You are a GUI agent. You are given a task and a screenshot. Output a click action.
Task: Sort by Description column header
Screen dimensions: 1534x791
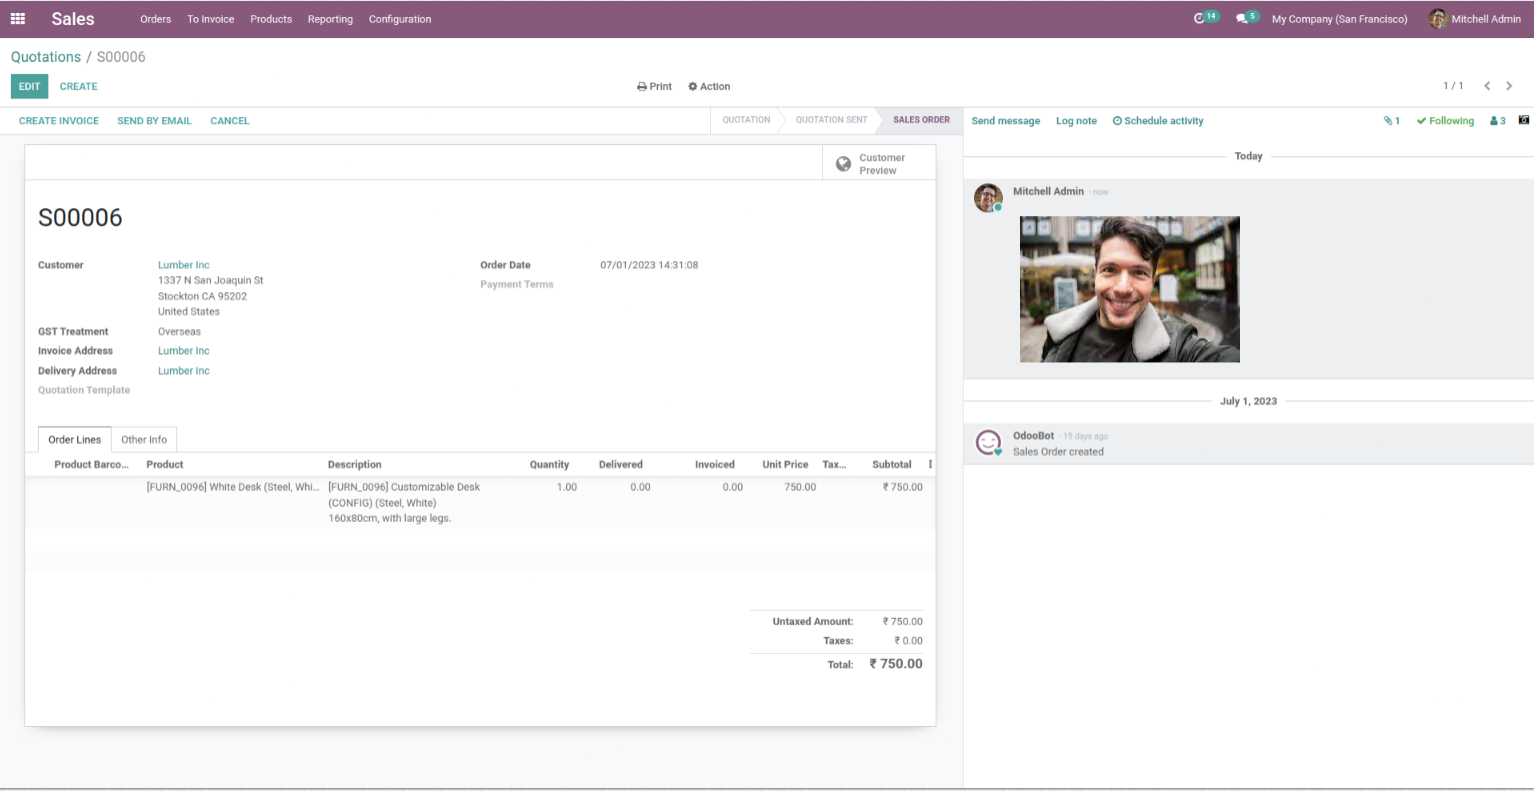pos(355,464)
